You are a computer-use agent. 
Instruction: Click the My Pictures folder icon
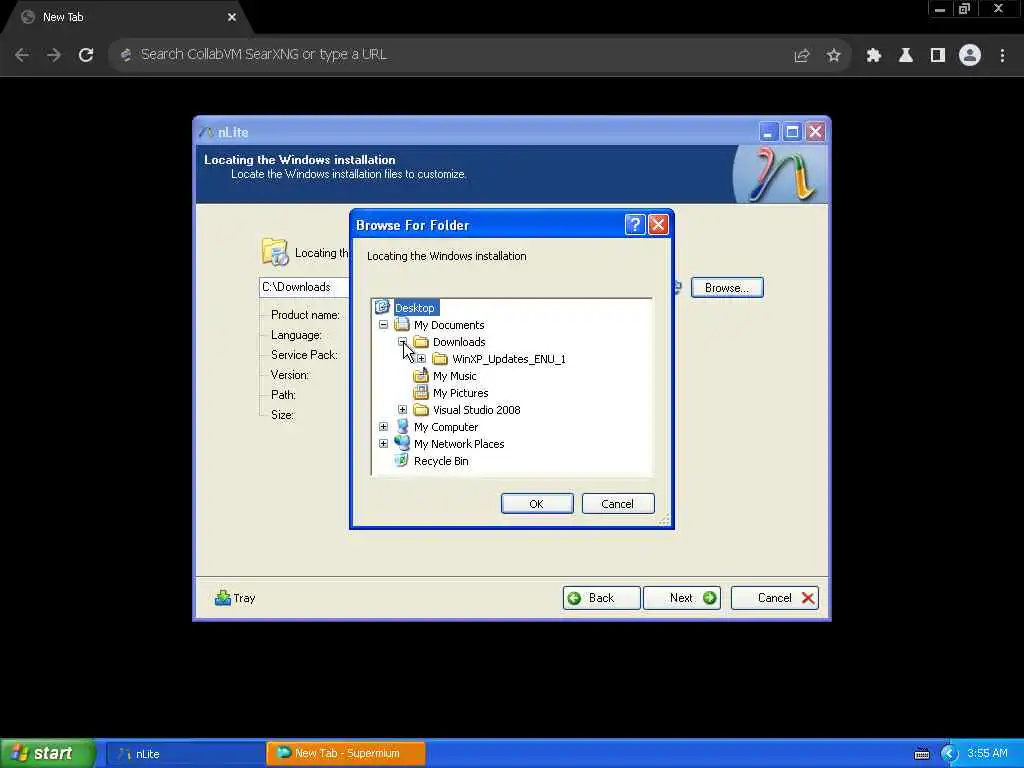pyautogui.click(x=421, y=392)
